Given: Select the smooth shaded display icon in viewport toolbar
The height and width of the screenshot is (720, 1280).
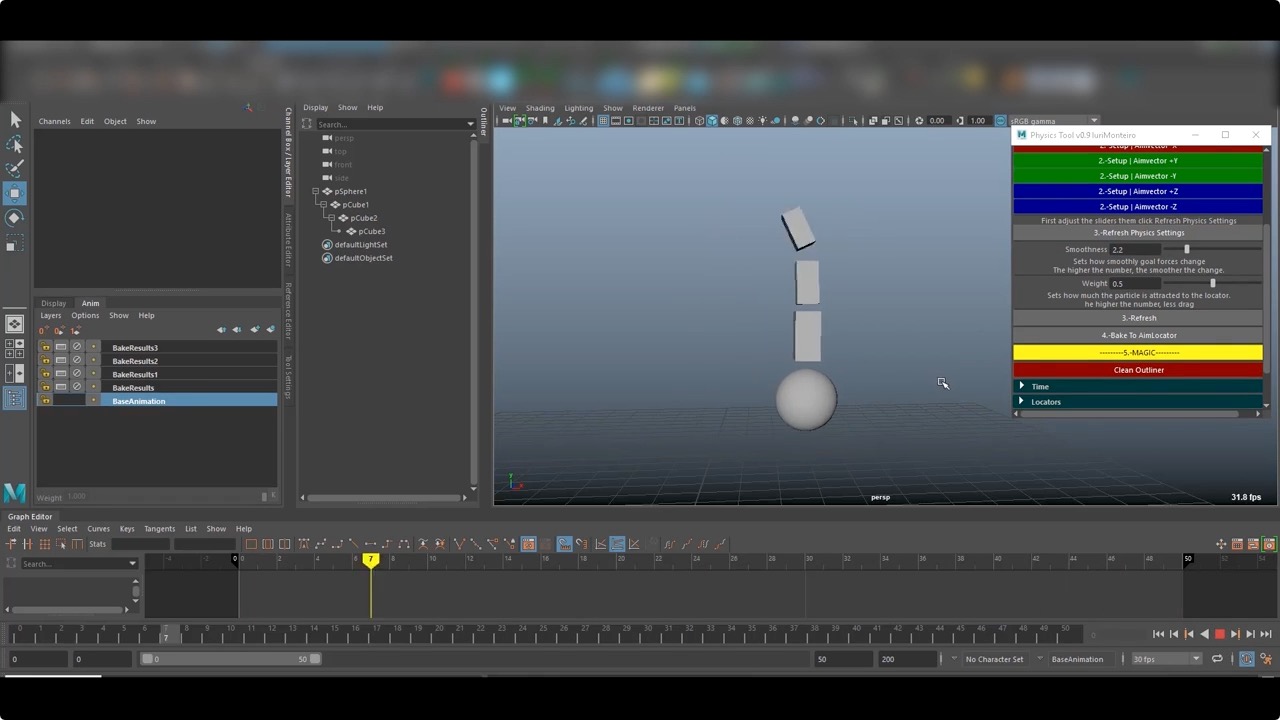Looking at the screenshot, I should [x=712, y=121].
